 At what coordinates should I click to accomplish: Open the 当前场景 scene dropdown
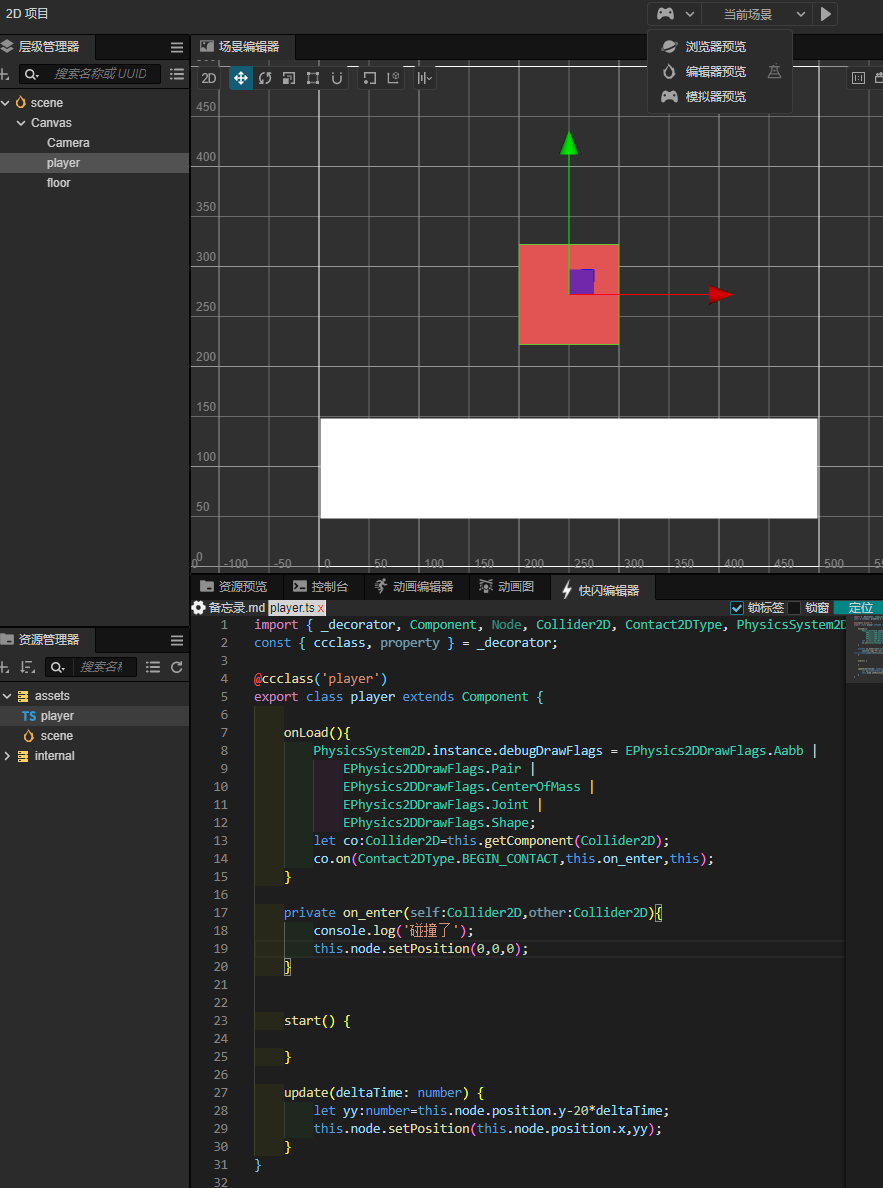coord(756,14)
